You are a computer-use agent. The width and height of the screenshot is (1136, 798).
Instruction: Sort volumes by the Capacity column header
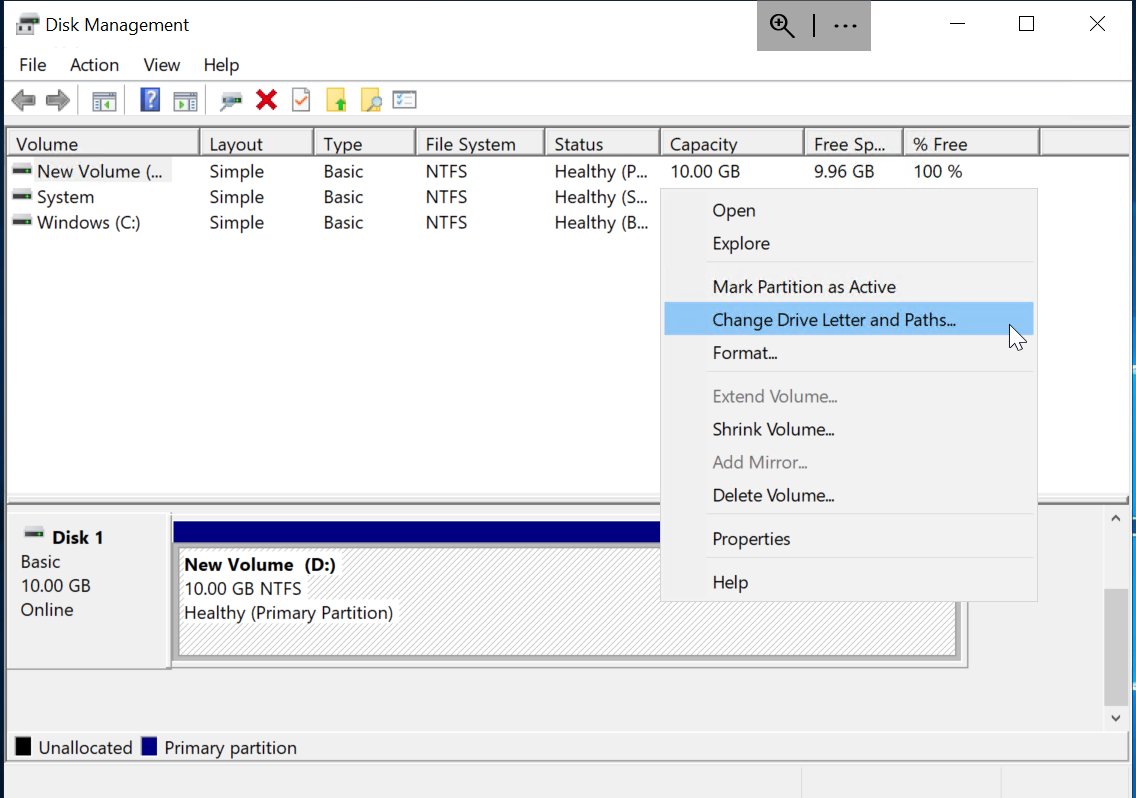(704, 141)
